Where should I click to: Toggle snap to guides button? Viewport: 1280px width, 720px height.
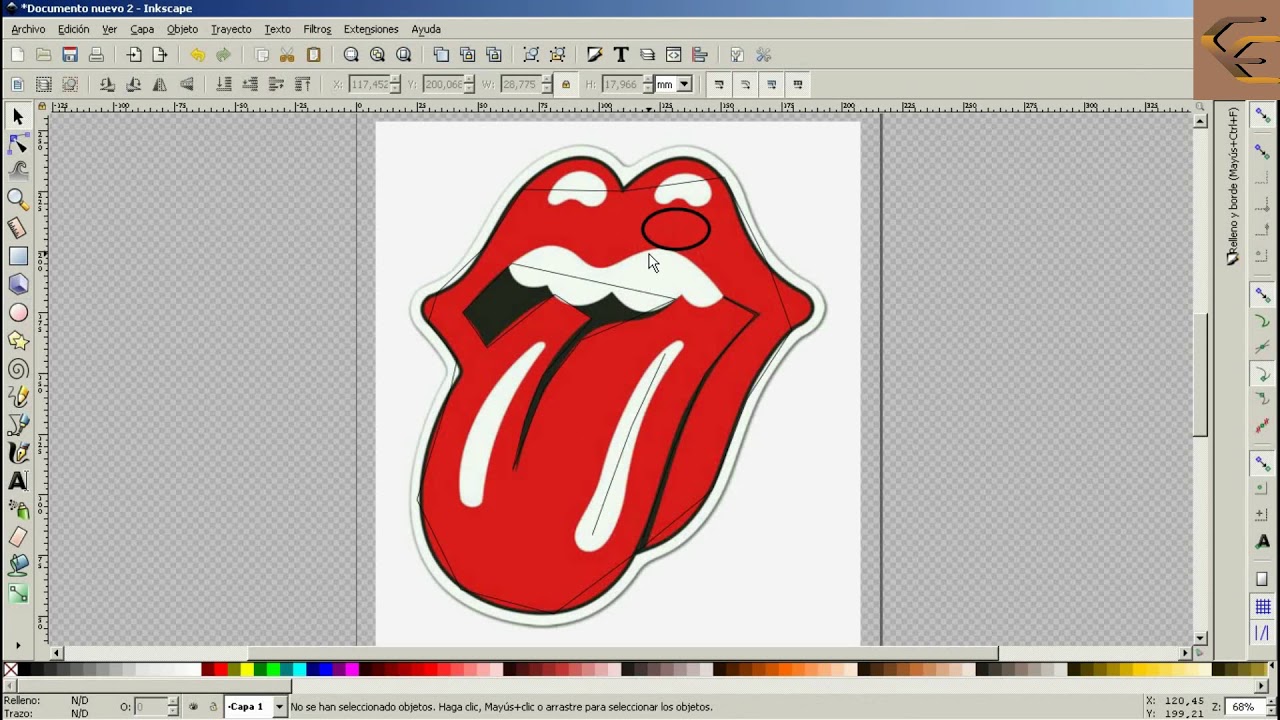pyautogui.click(x=1262, y=633)
